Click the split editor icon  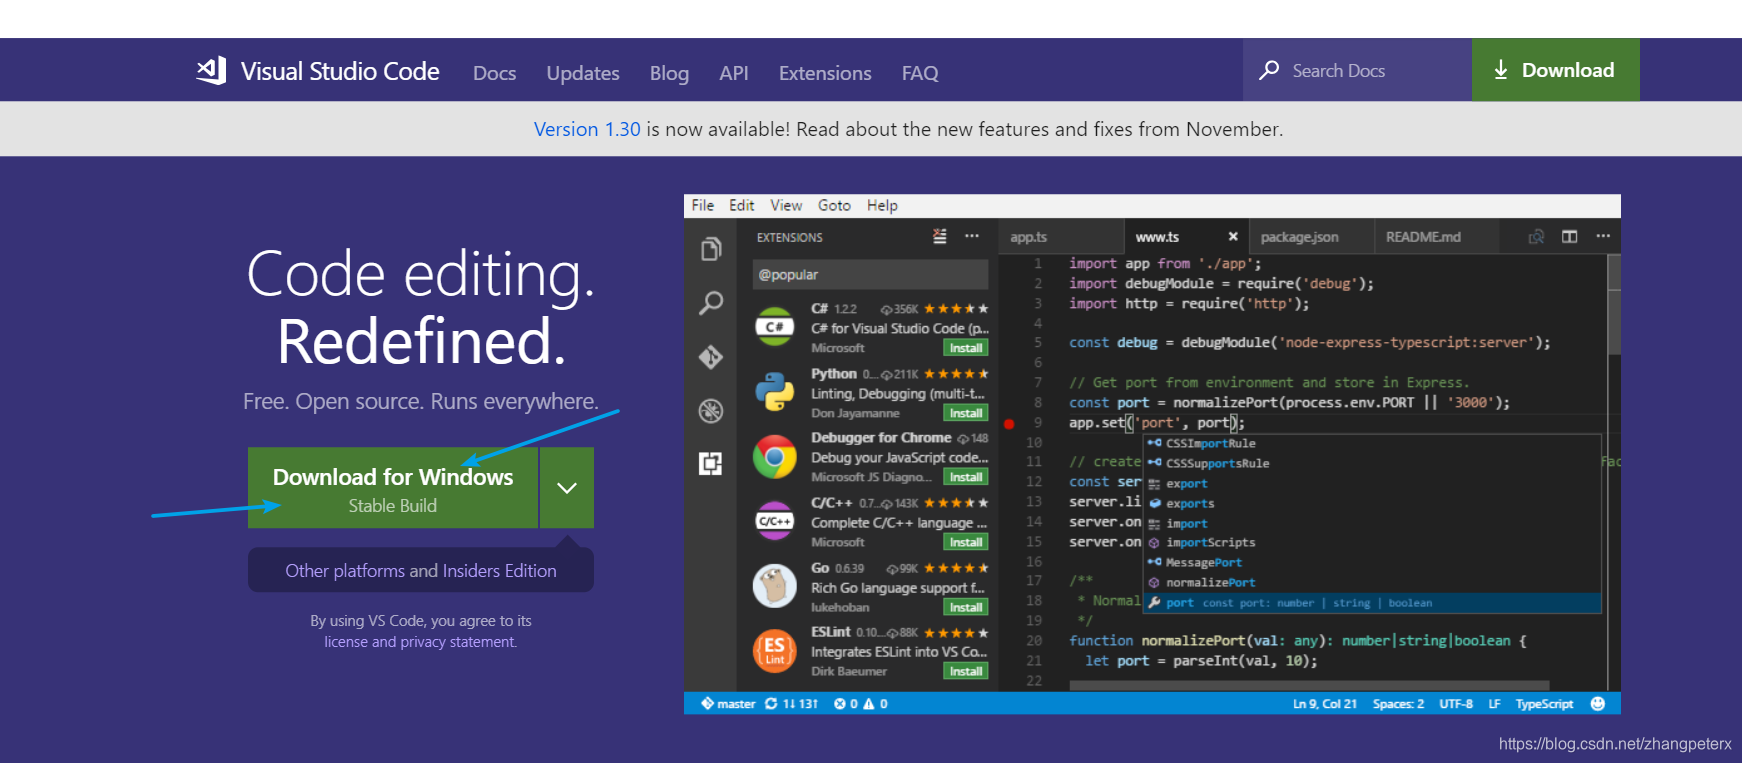click(x=1570, y=237)
